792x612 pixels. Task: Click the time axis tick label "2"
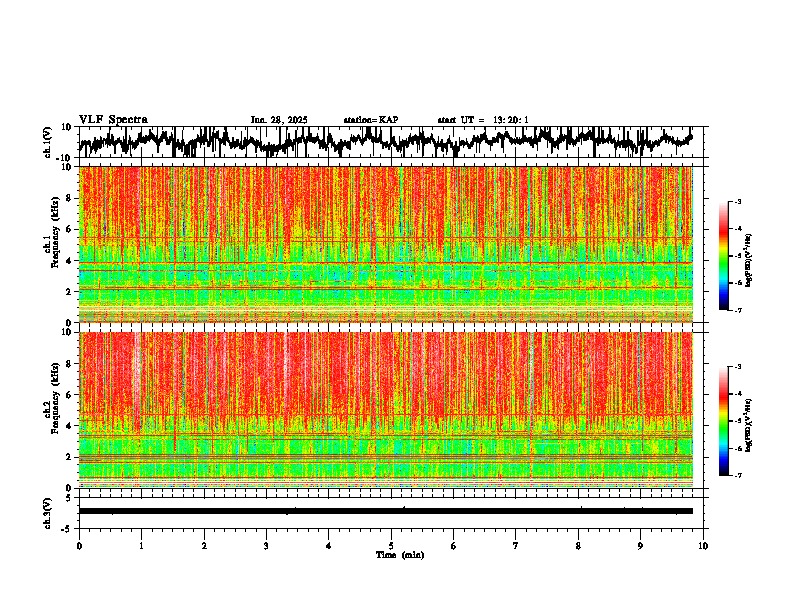tap(204, 546)
